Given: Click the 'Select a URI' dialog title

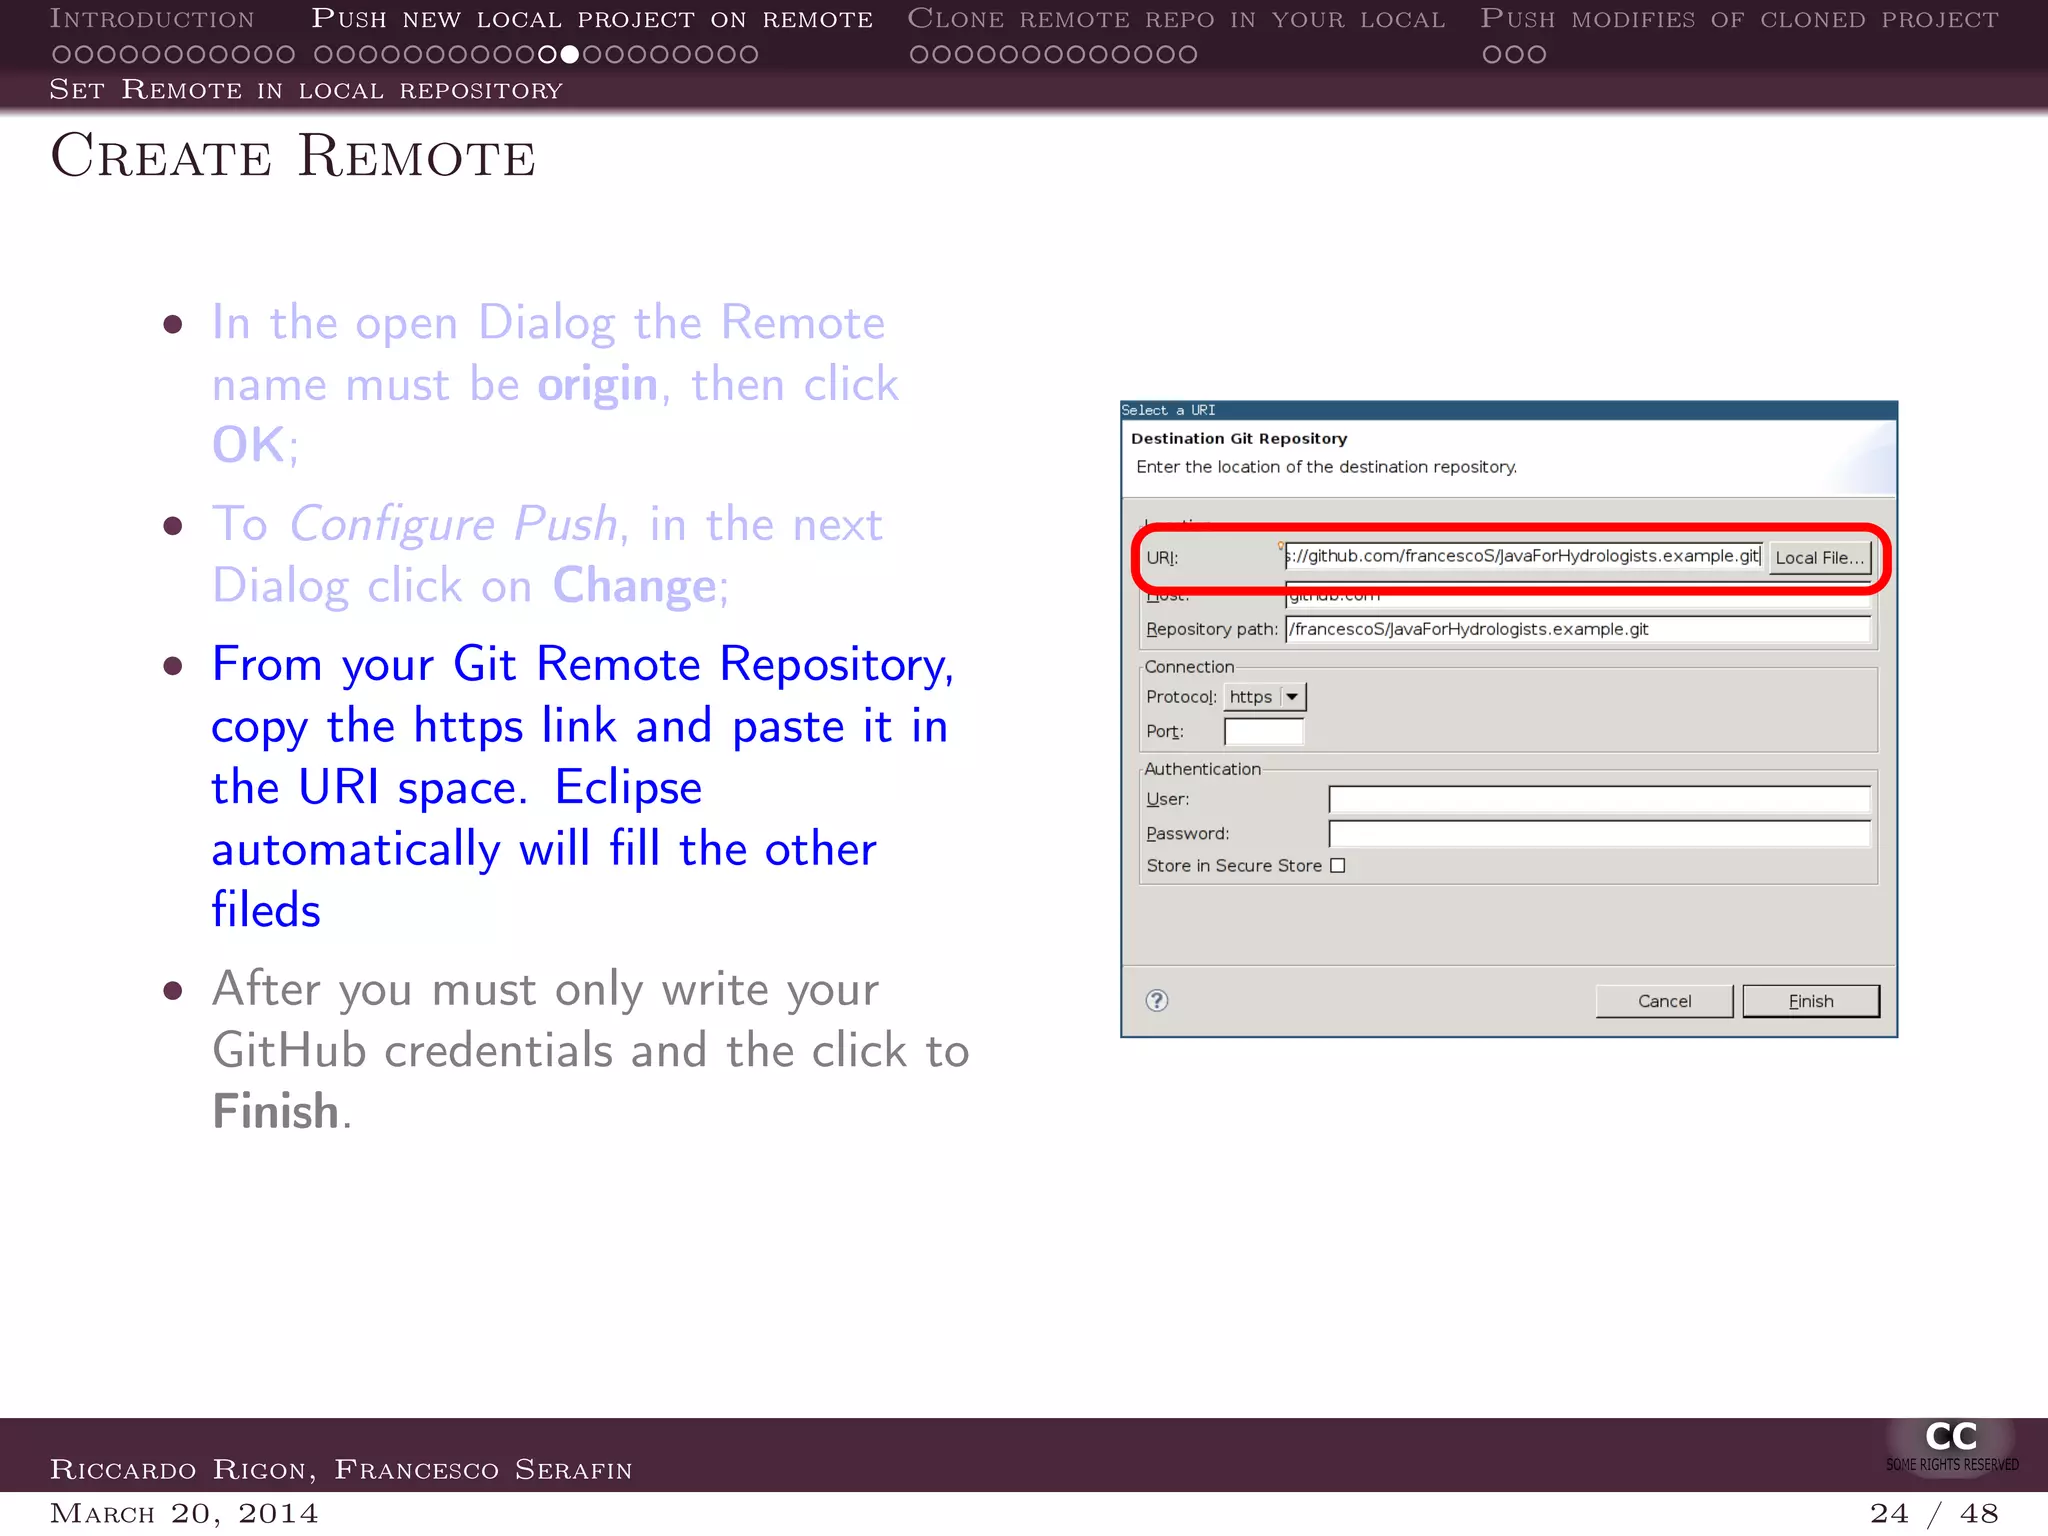Looking at the screenshot, I should (1168, 410).
